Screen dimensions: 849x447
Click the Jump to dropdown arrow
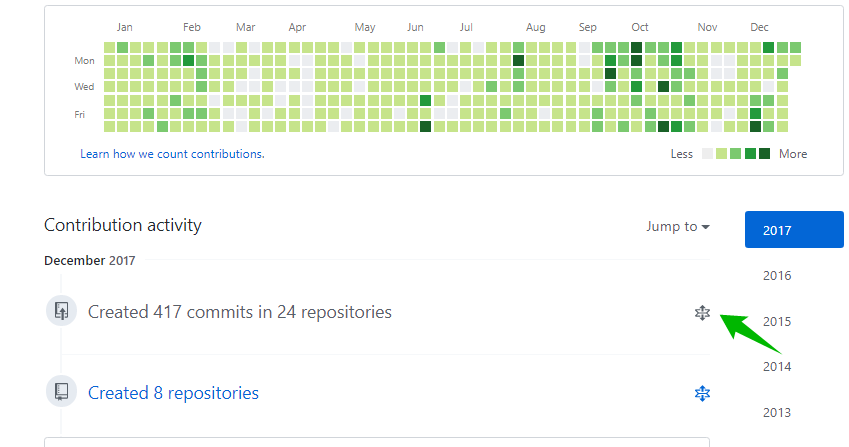706,227
